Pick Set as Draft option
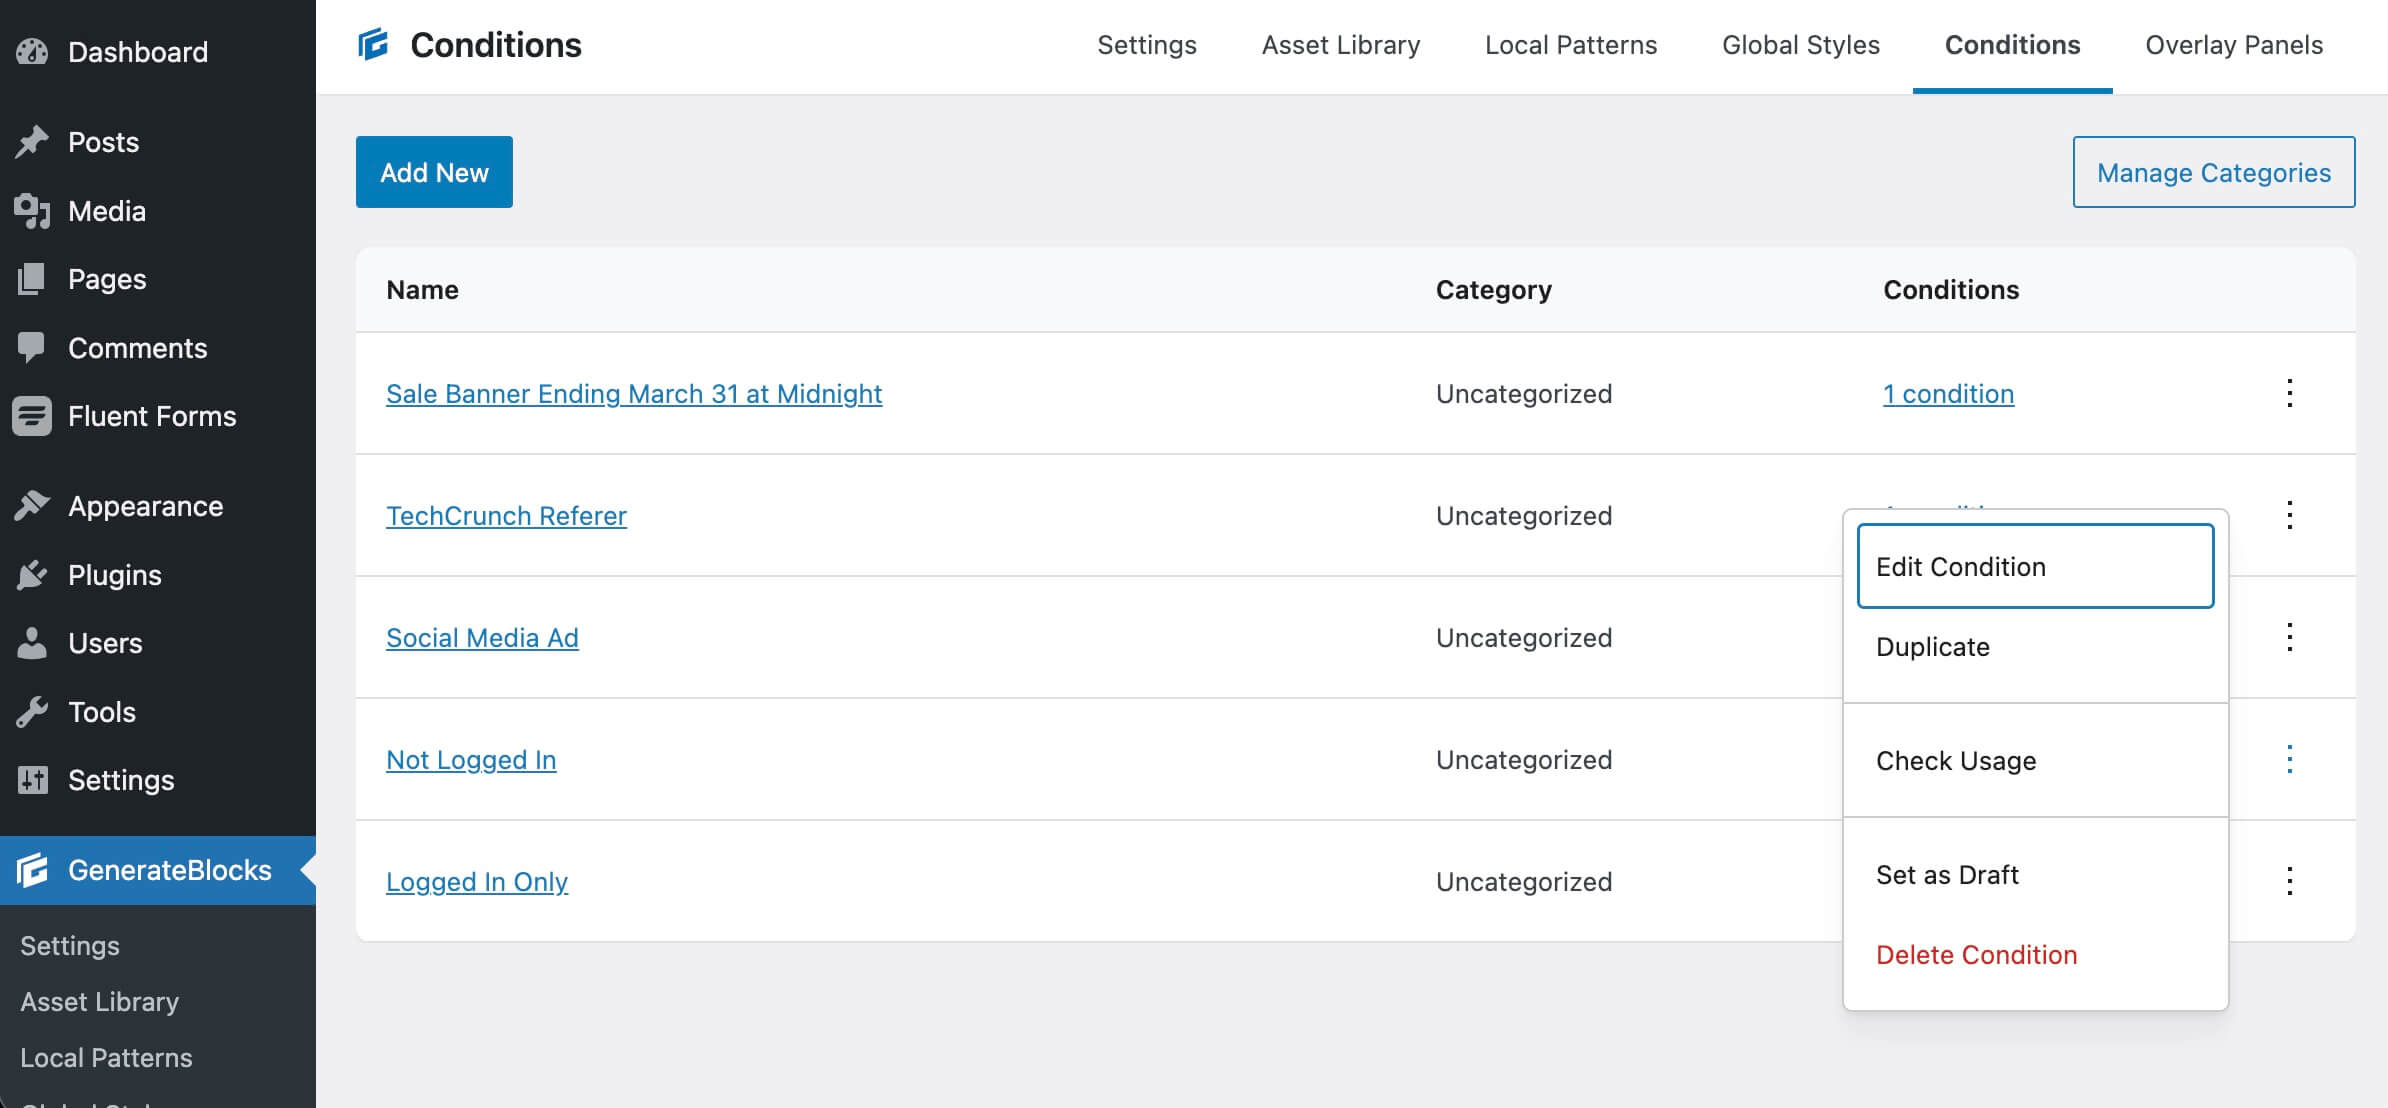The width and height of the screenshot is (2388, 1108). [1947, 875]
